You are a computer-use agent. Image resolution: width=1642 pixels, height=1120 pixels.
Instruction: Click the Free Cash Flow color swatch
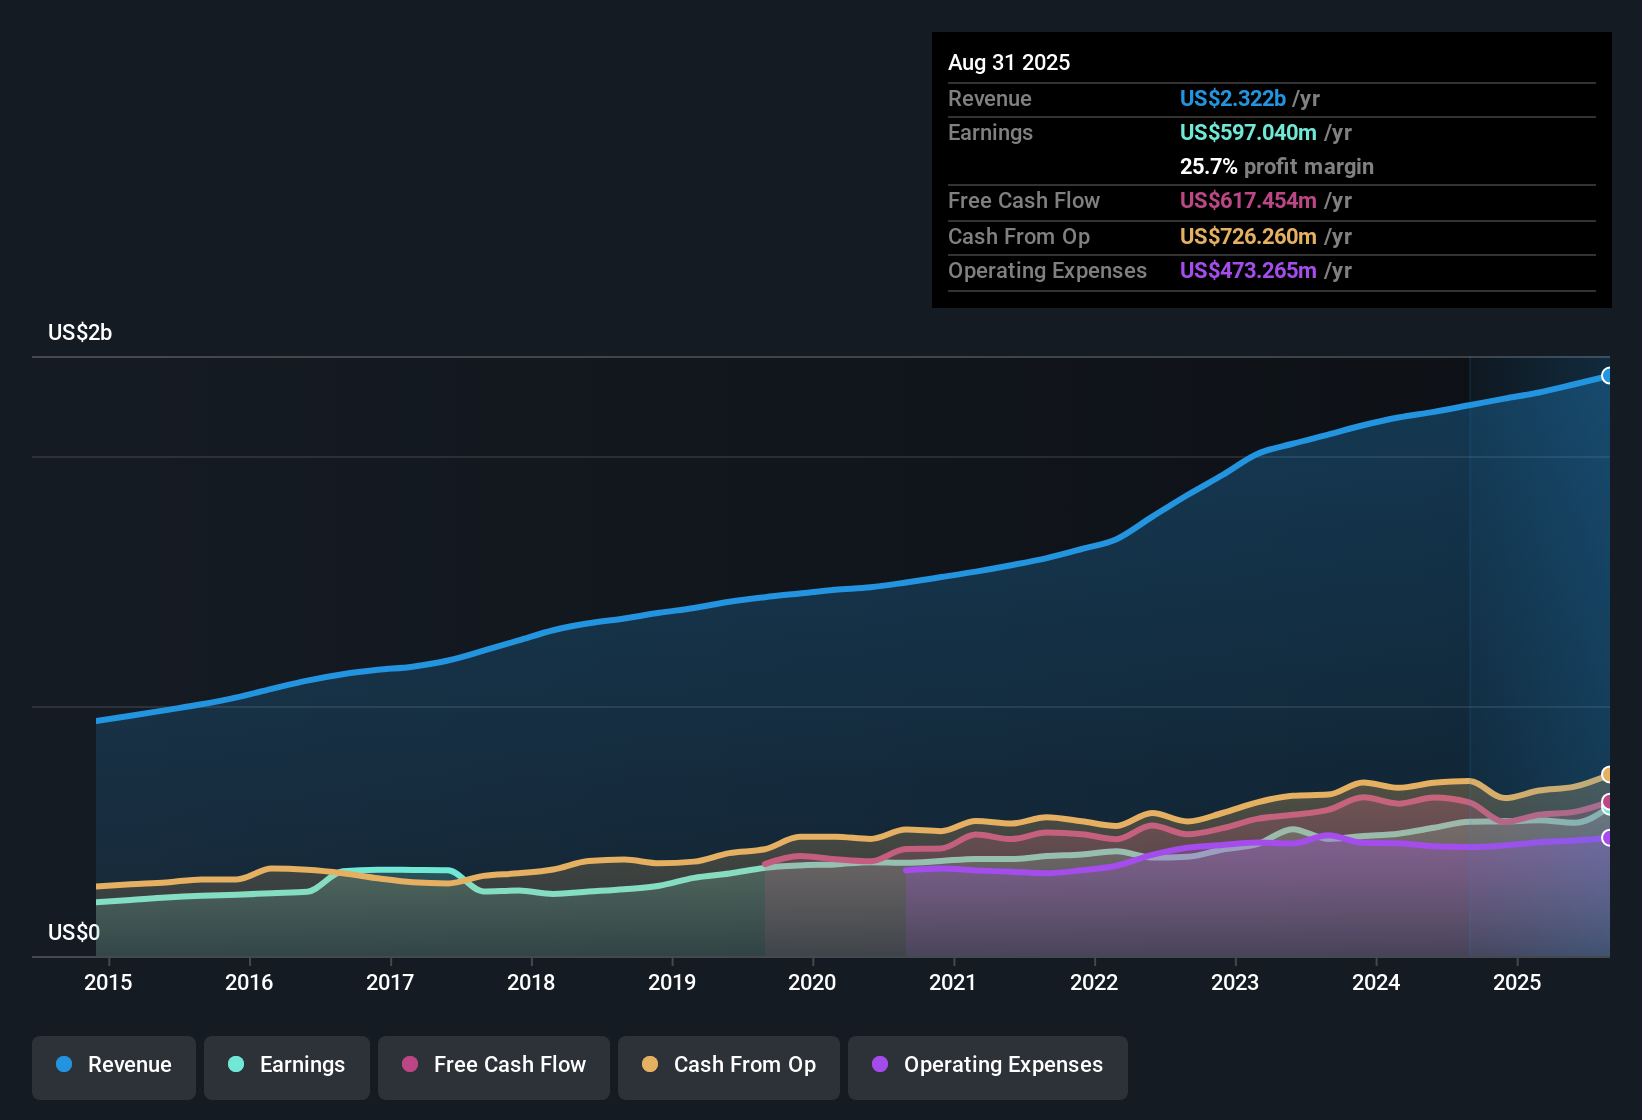[x=408, y=1065]
